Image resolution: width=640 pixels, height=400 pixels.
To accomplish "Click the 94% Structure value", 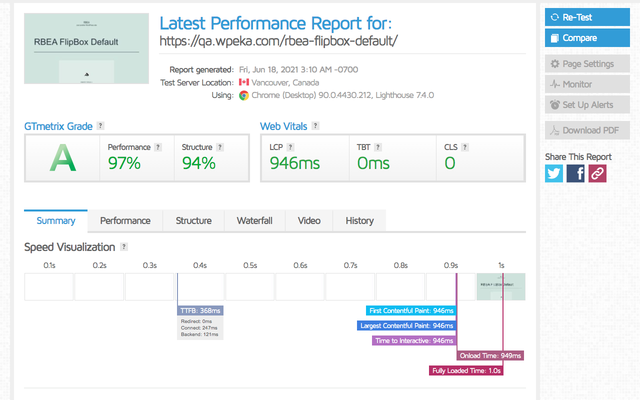I will 199,163.
